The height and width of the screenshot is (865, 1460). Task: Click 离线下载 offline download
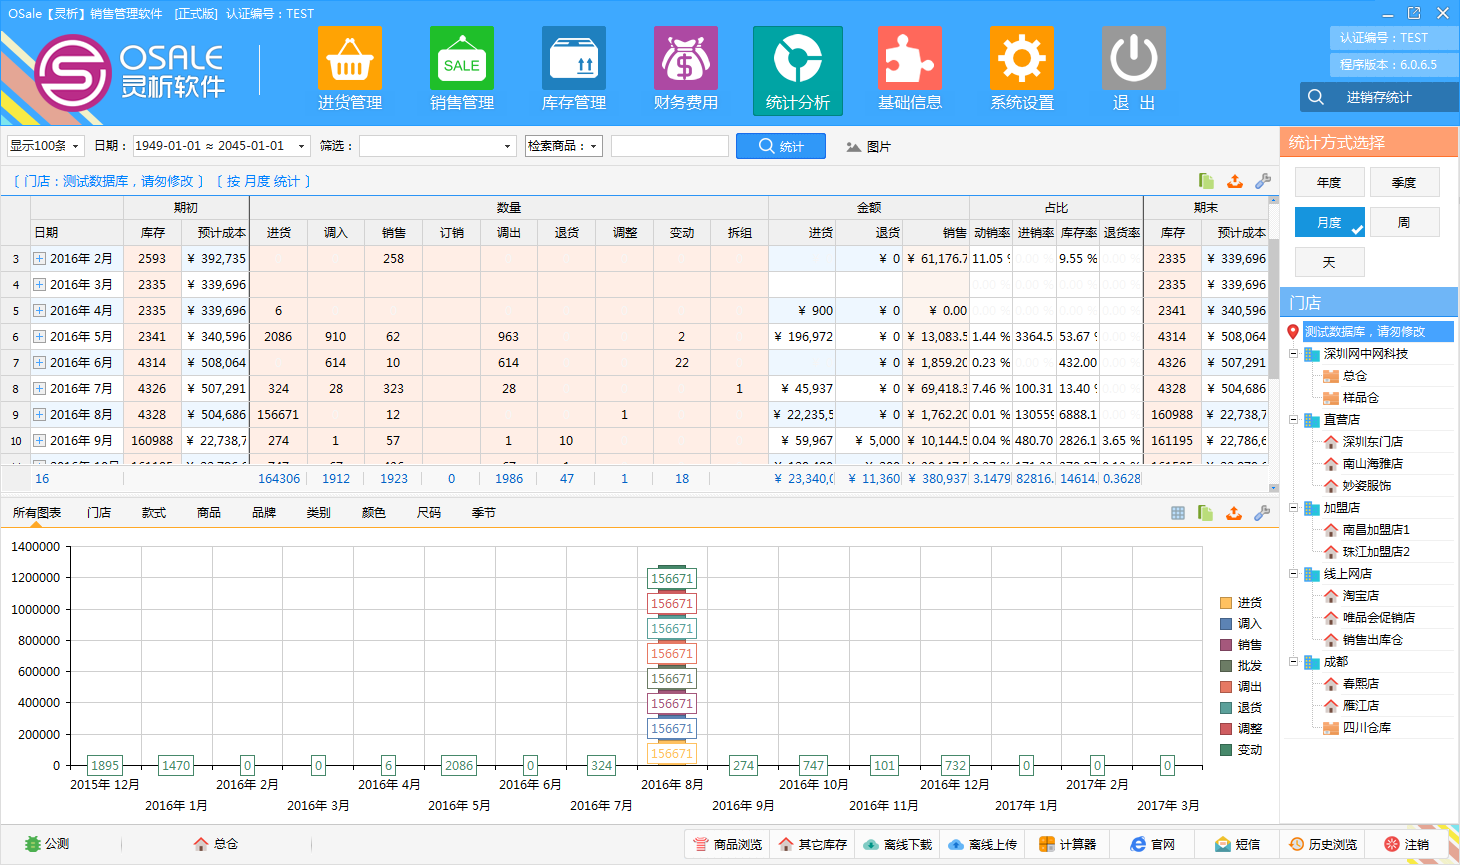tap(897, 845)
